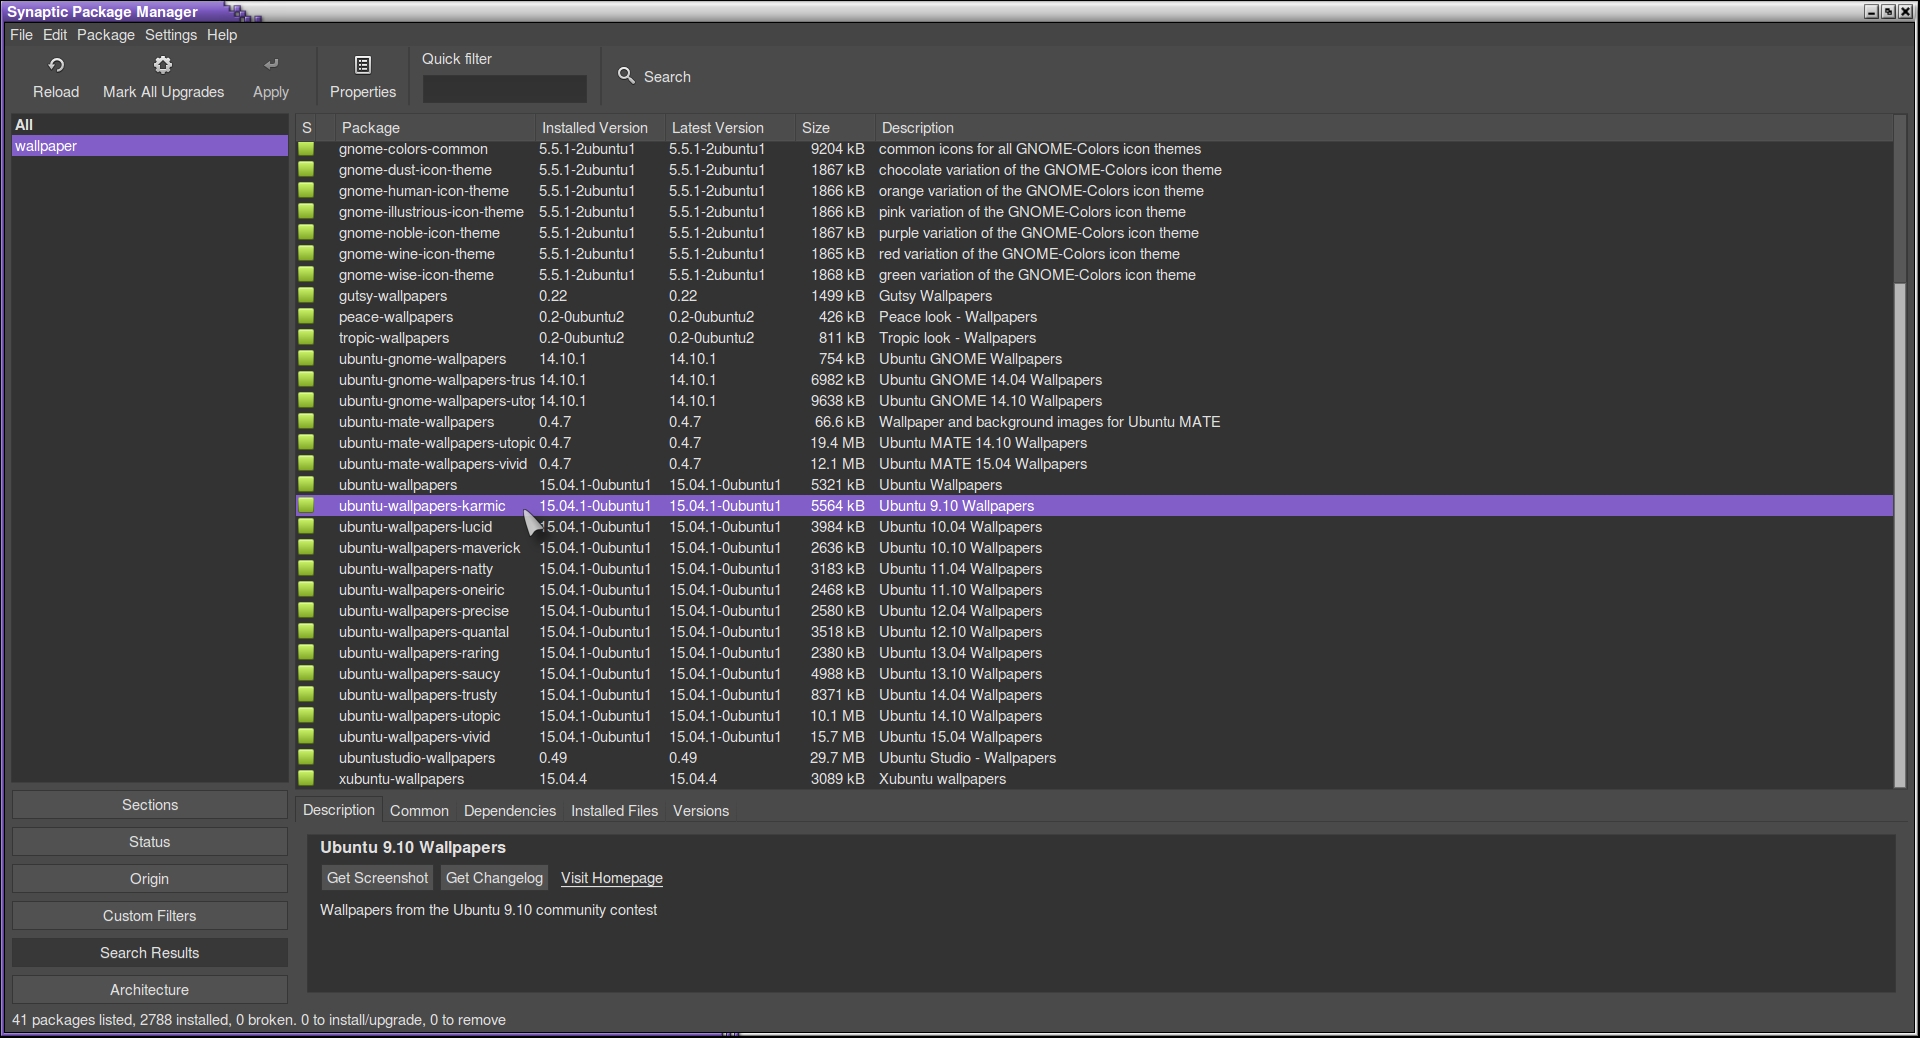Open the Settings menu
This screenshot has height=1038, width=1920.
(x=171, y=35)
